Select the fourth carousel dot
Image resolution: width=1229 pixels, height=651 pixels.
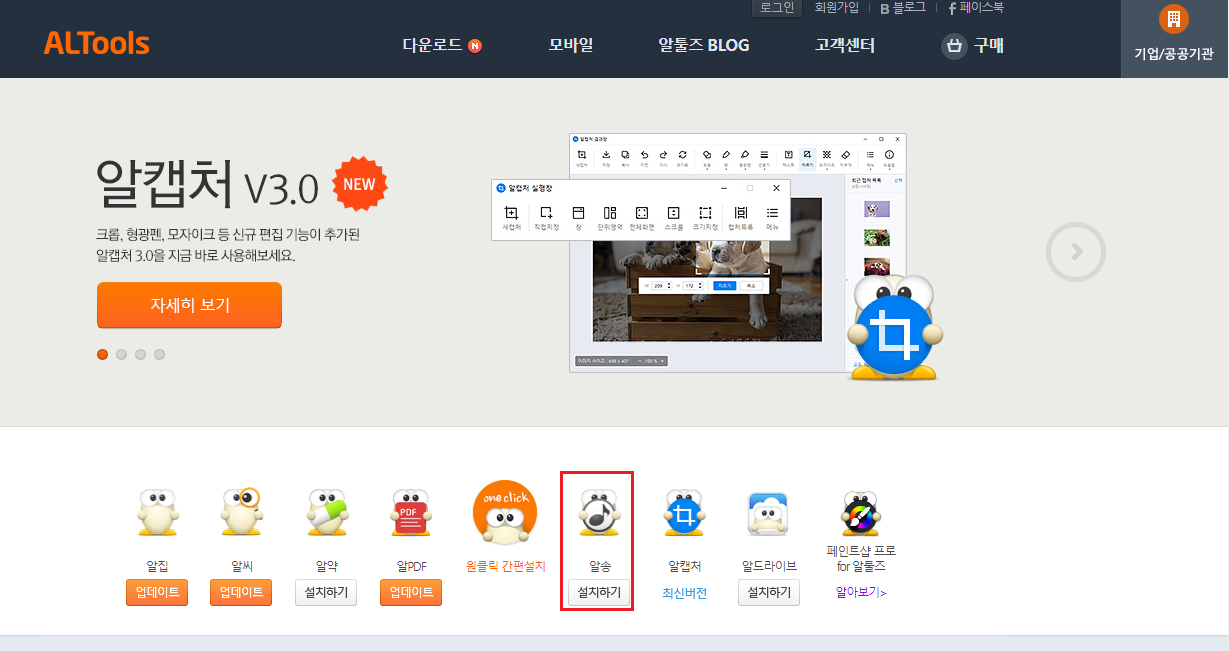click(x=159, y=354)
